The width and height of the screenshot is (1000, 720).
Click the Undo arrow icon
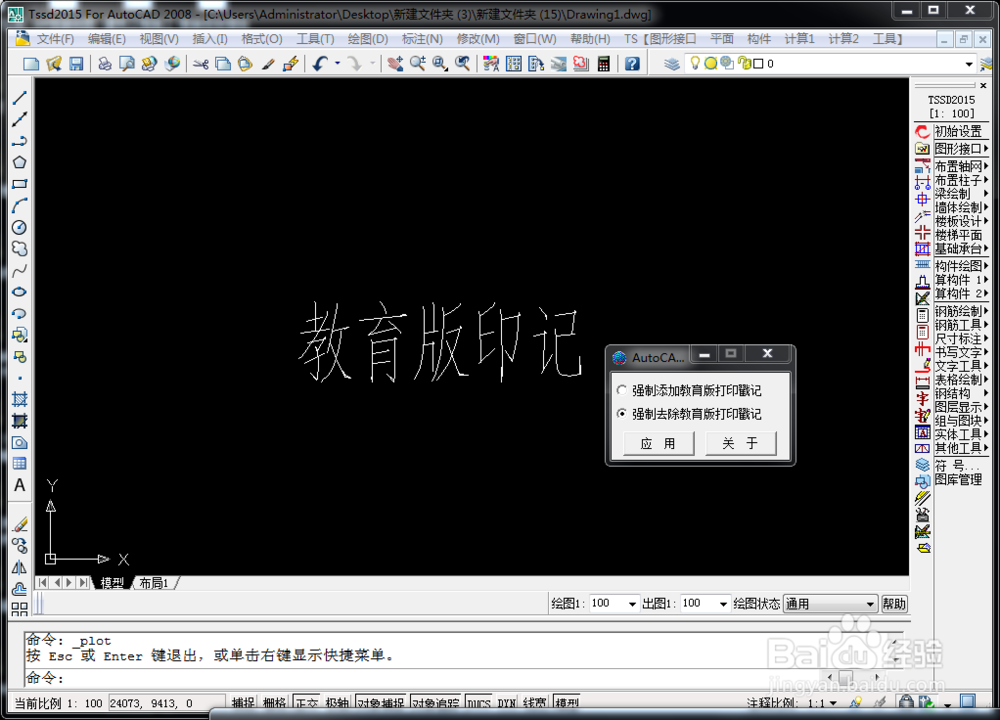tap(320, 64)
